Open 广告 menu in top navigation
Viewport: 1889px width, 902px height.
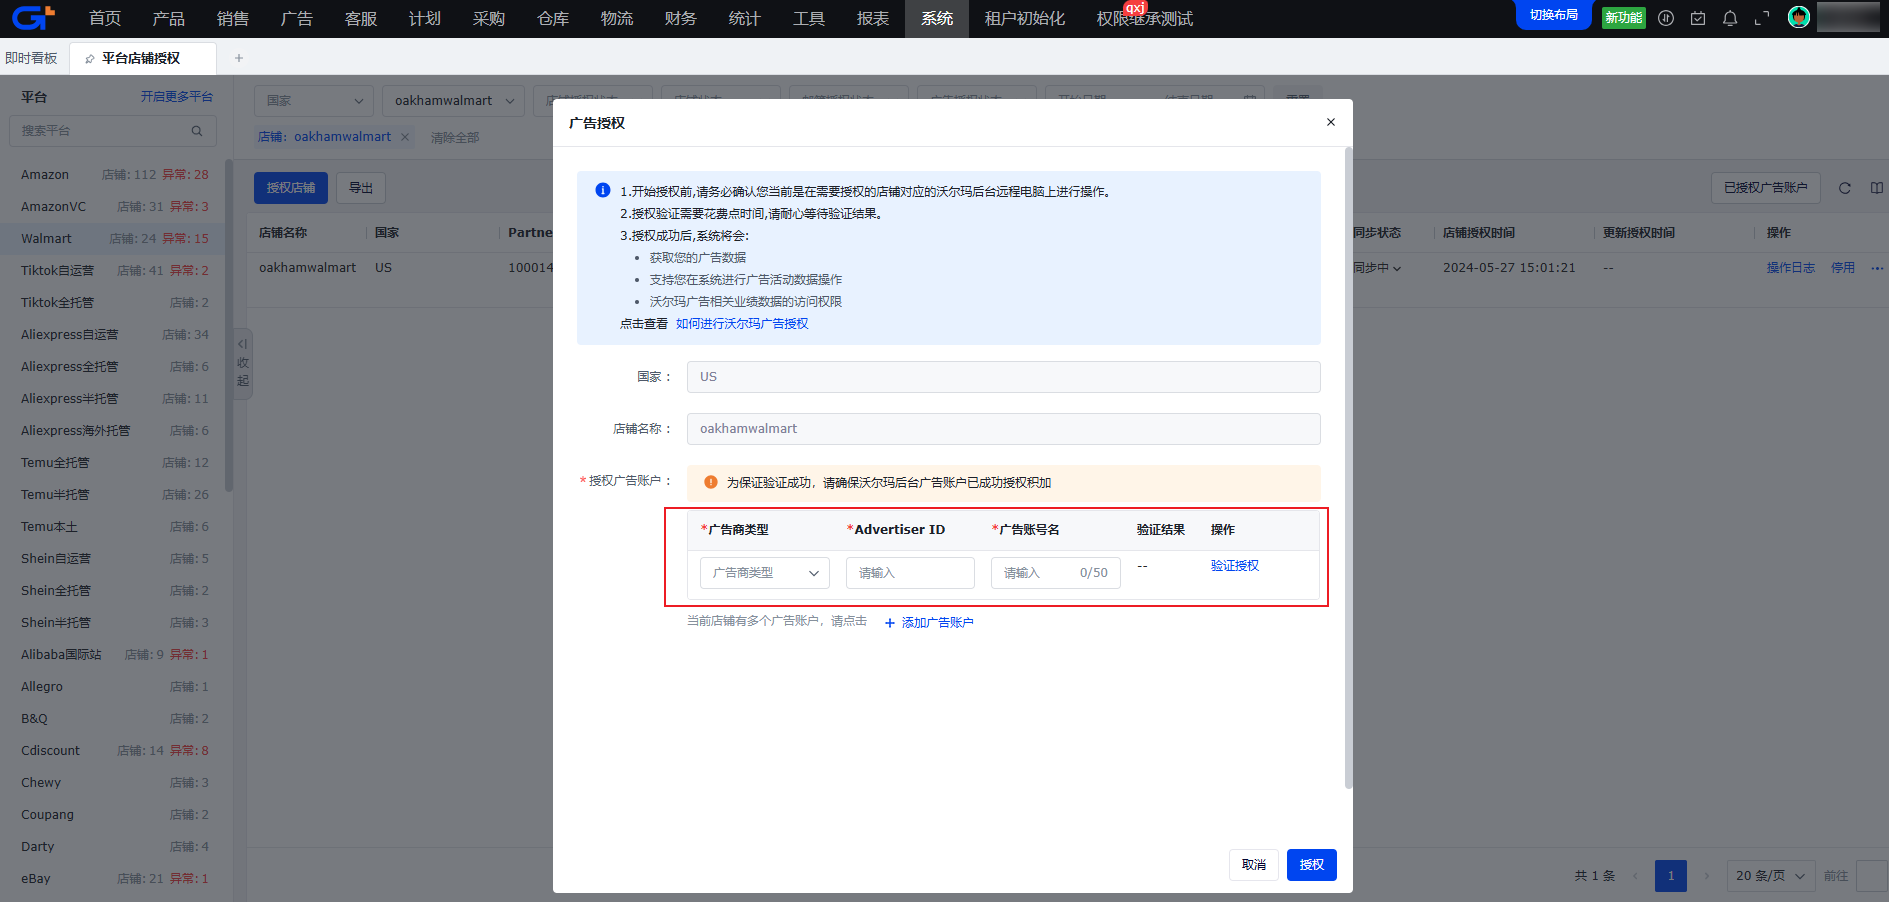click(297, 19)
